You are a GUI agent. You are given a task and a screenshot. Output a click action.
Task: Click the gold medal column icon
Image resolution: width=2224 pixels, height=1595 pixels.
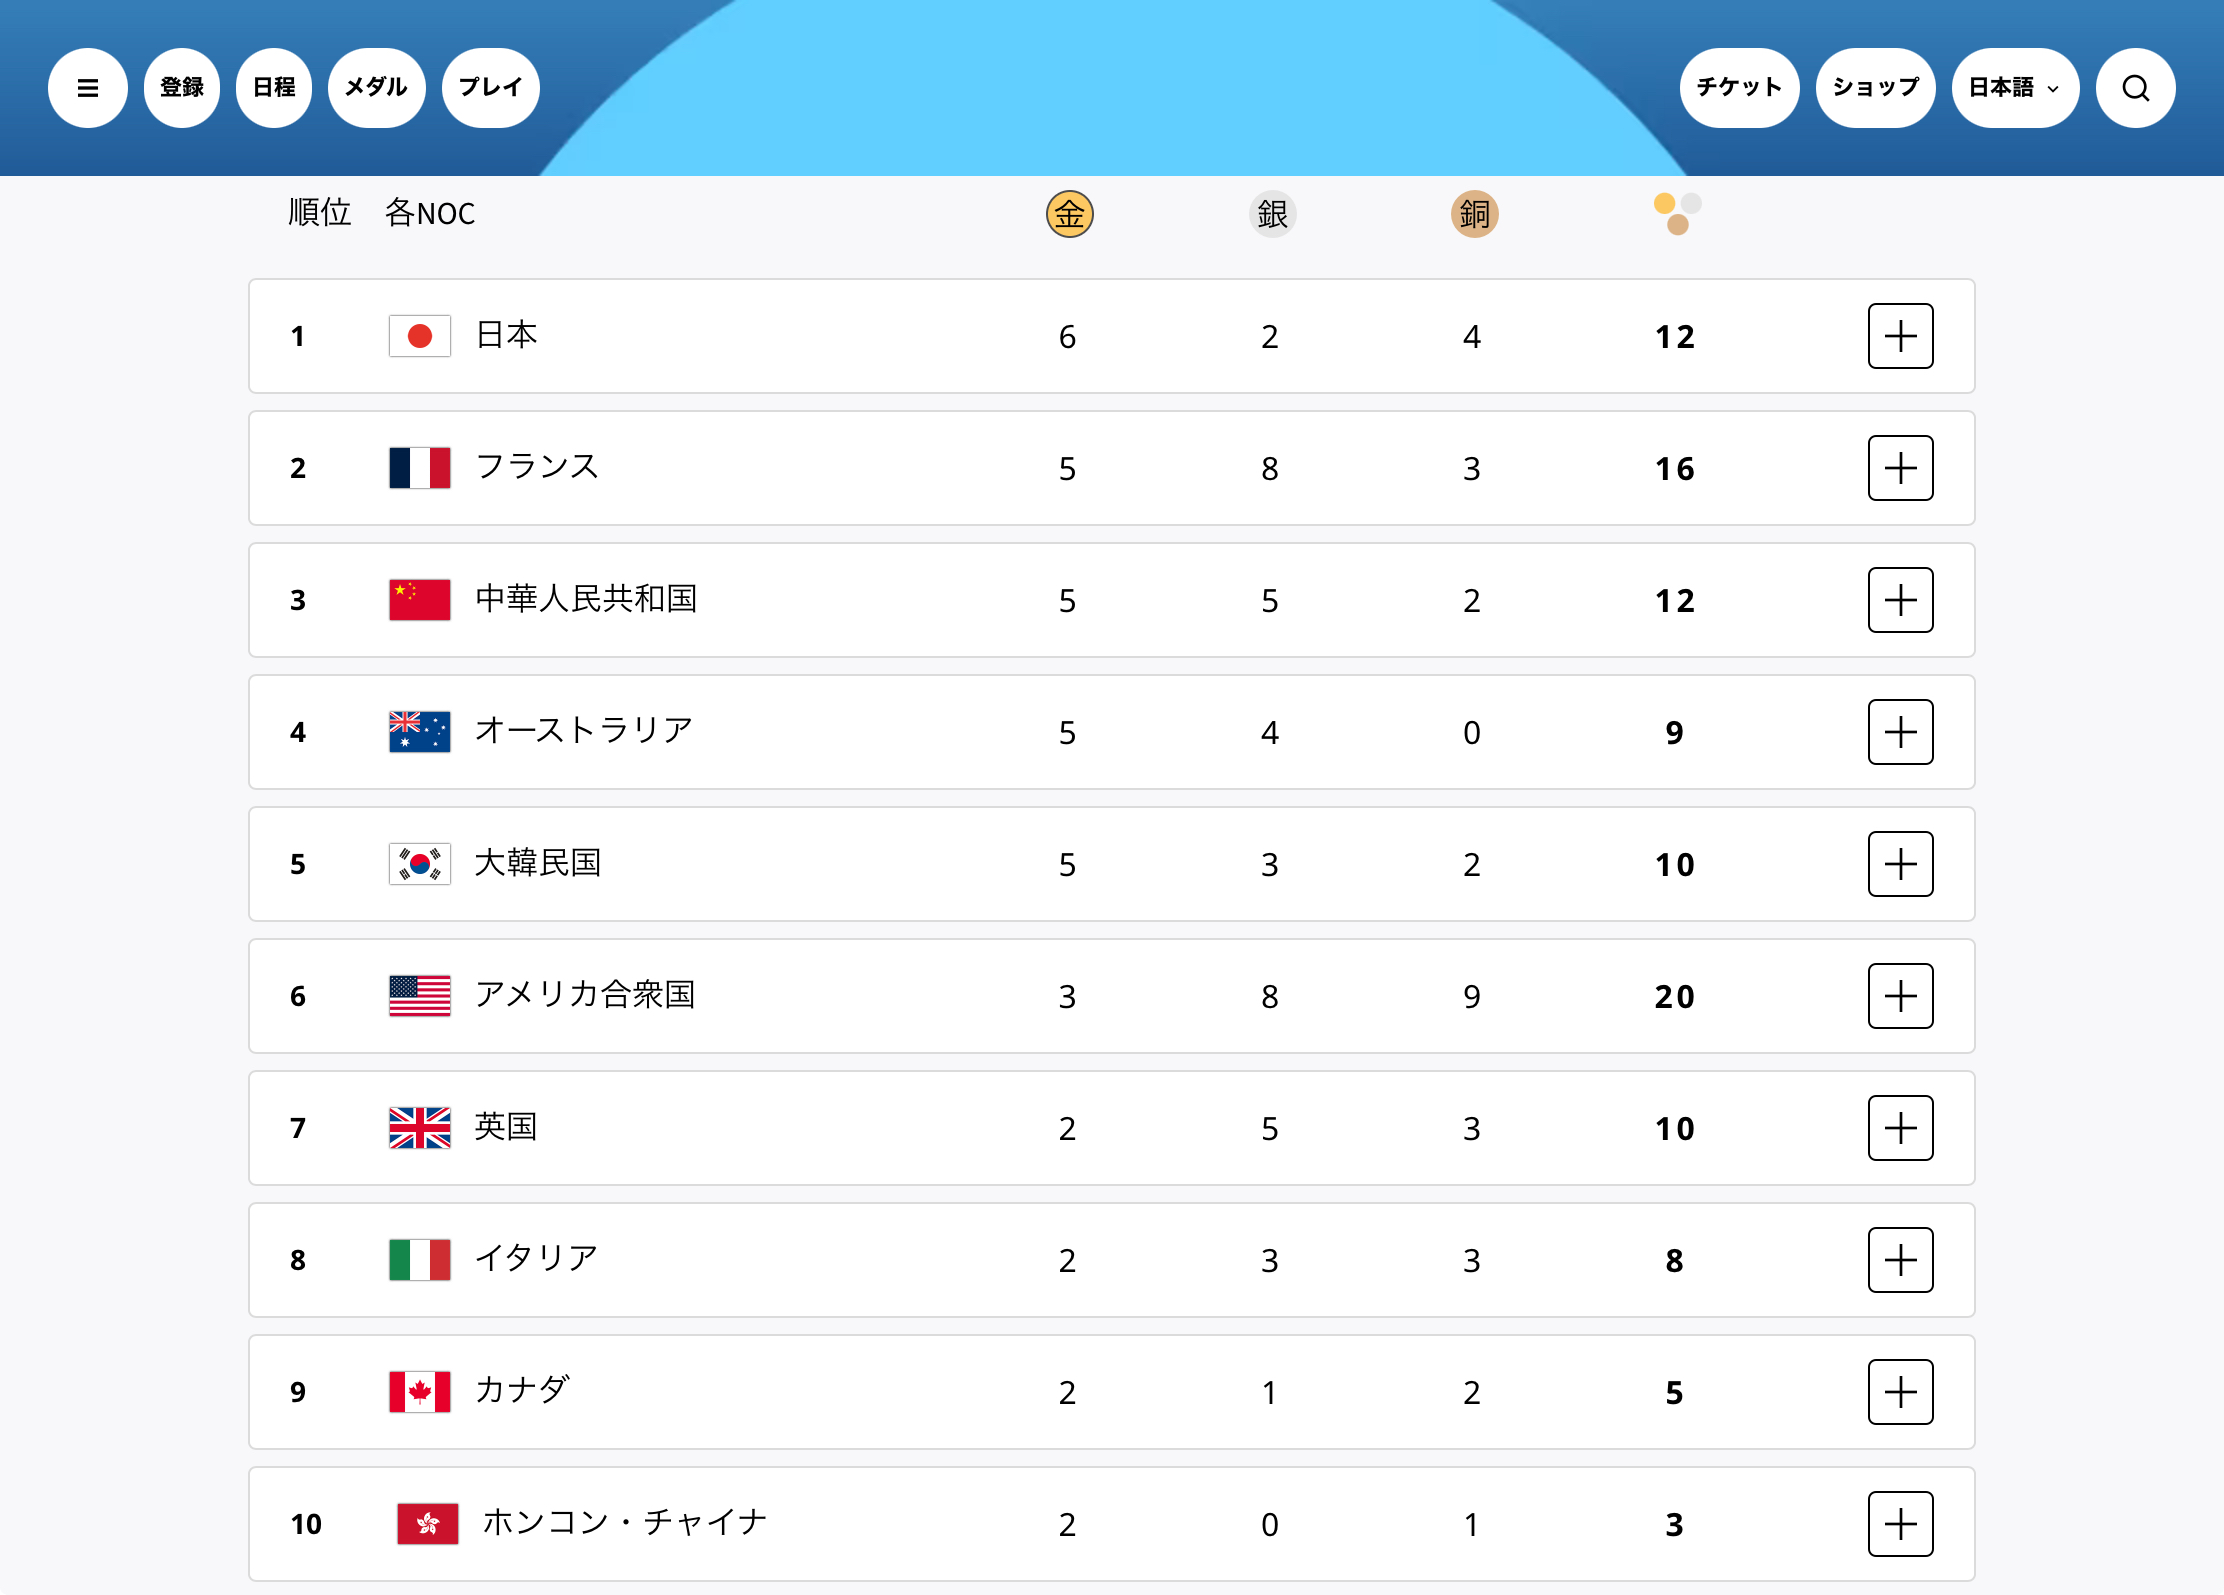[x=1069, y=214]
